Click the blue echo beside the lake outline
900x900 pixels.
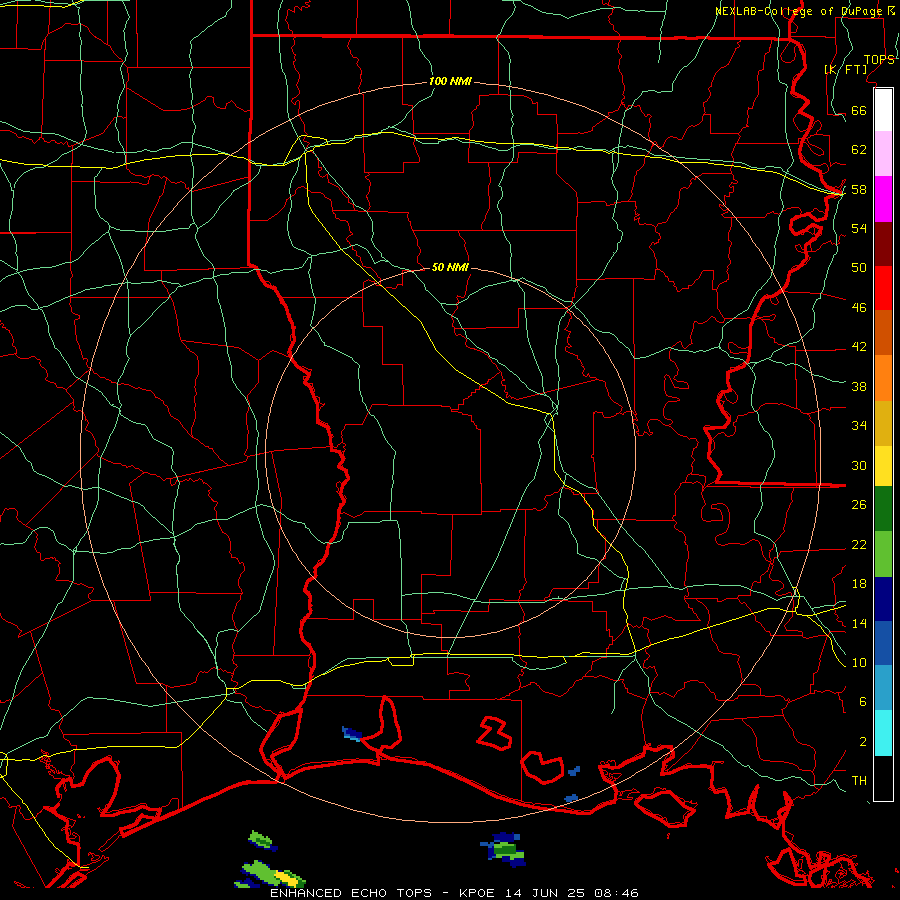tap(352, 734)
